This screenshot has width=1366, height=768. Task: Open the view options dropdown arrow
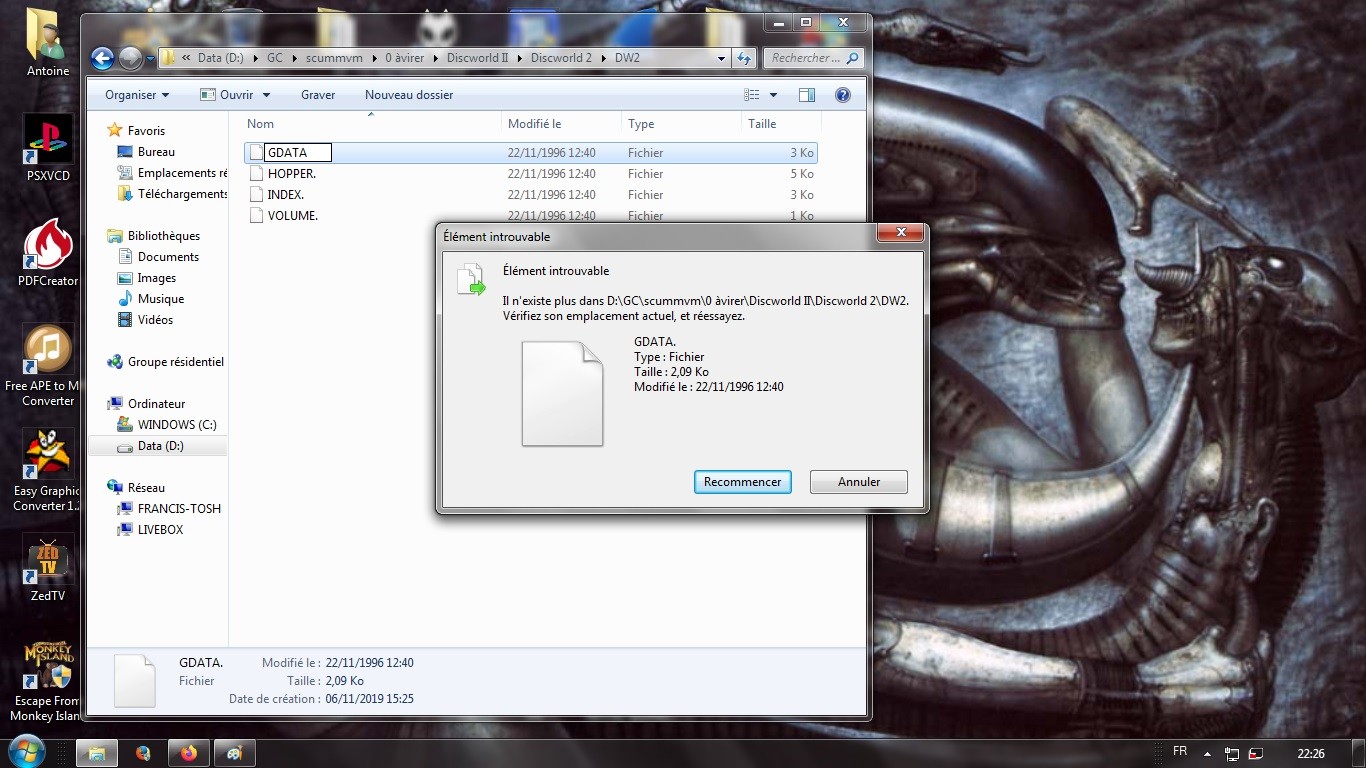click(x=774, y=95)
